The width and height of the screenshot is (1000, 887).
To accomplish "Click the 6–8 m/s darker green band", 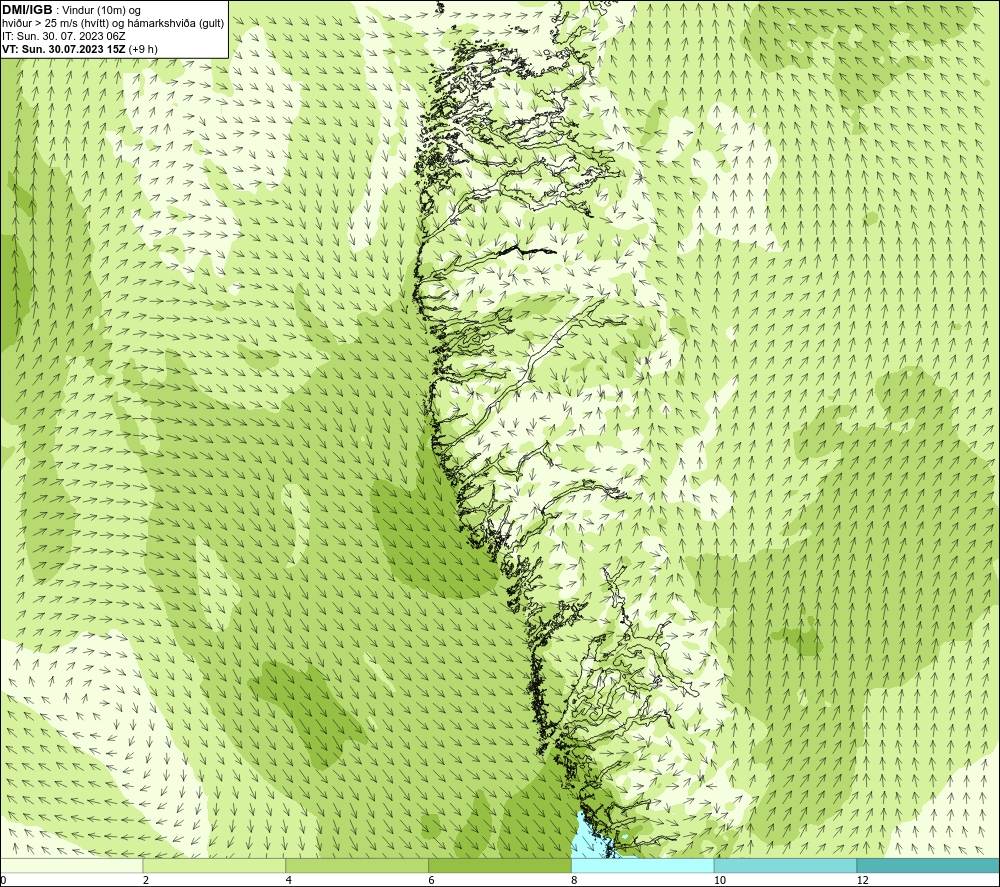I will pos(500,865).
